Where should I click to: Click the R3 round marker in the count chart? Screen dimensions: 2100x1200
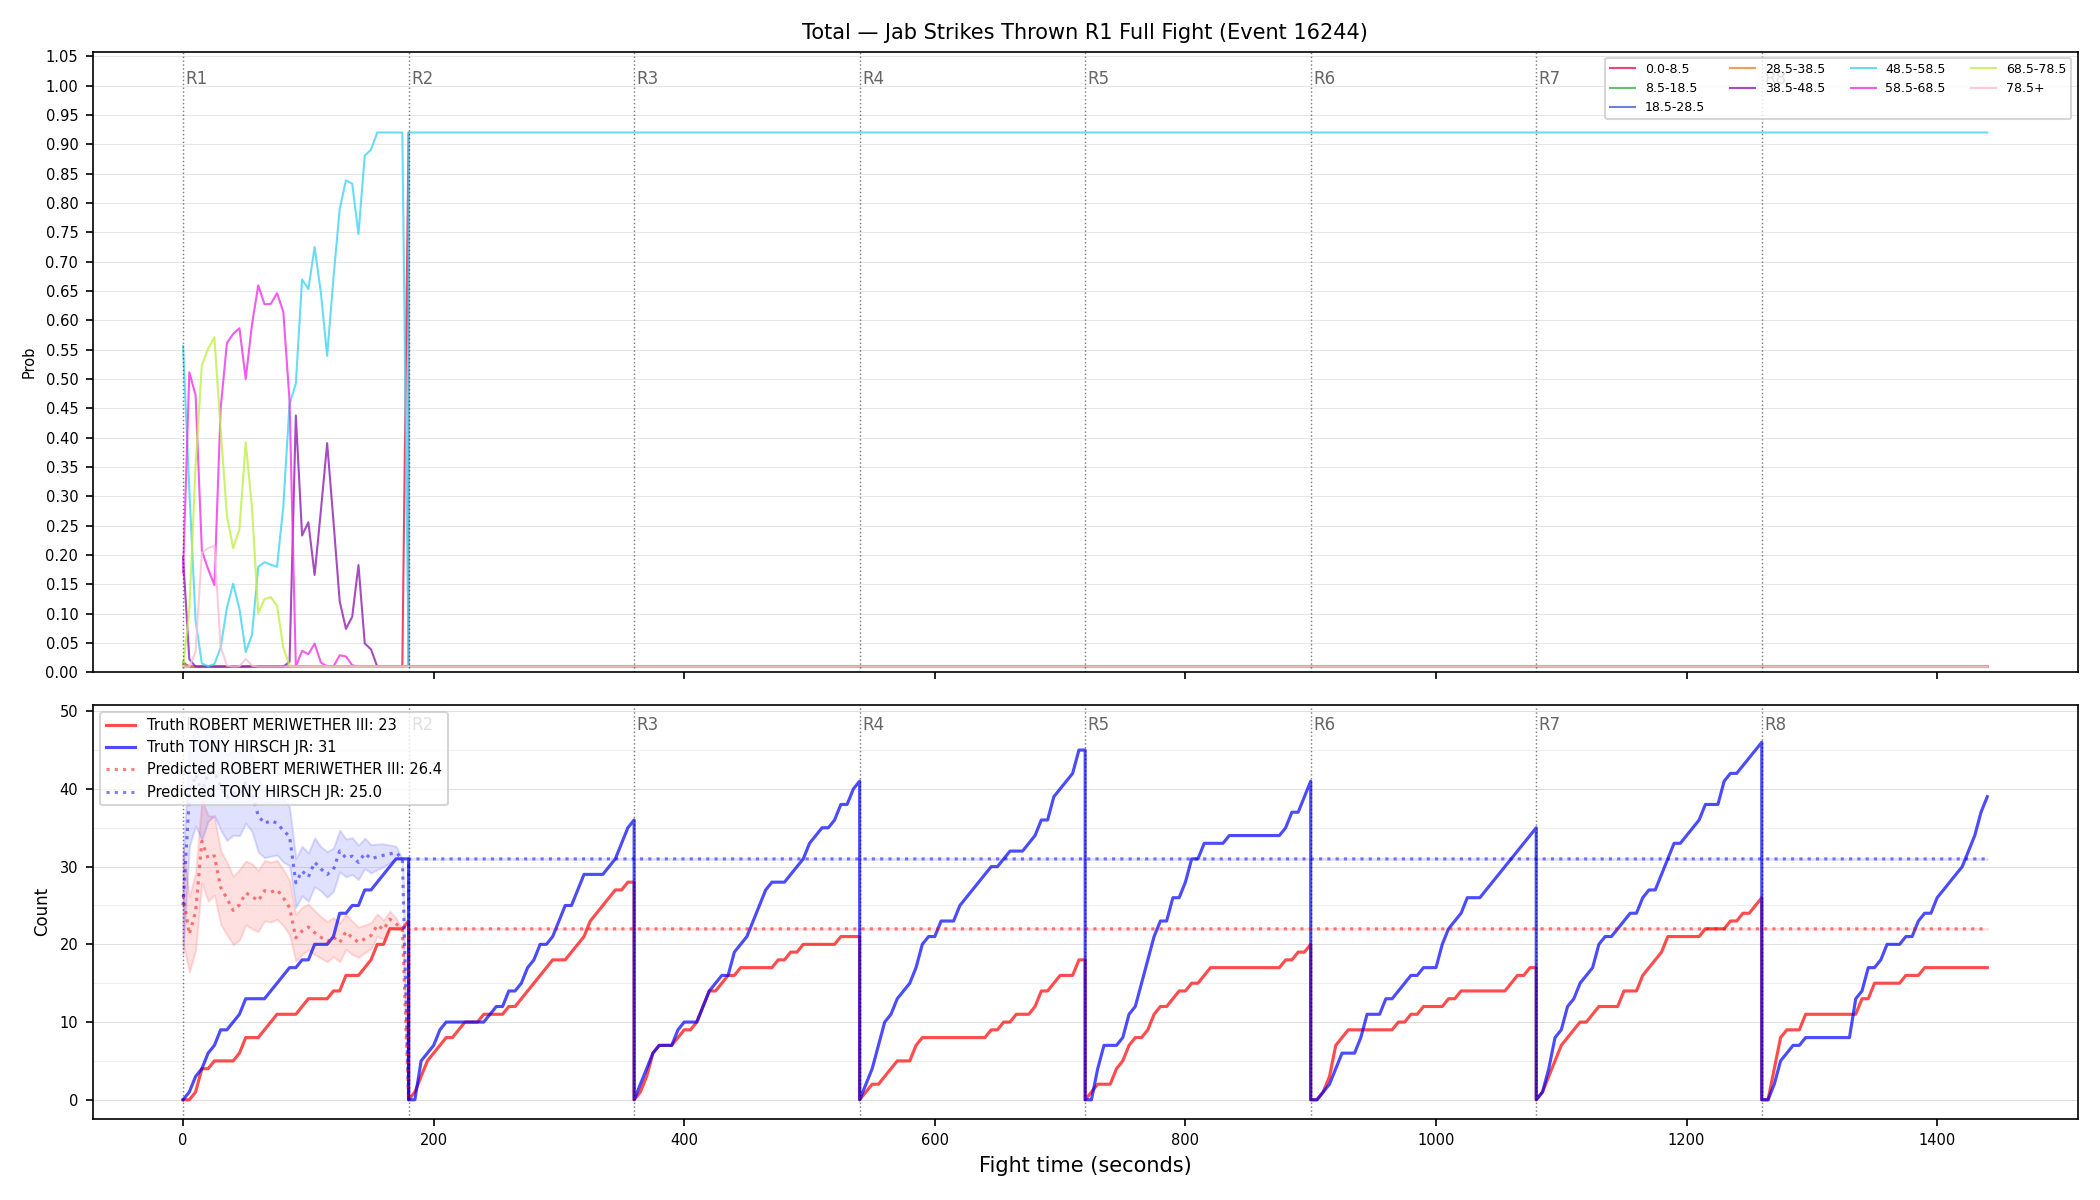tap(647, 724)
